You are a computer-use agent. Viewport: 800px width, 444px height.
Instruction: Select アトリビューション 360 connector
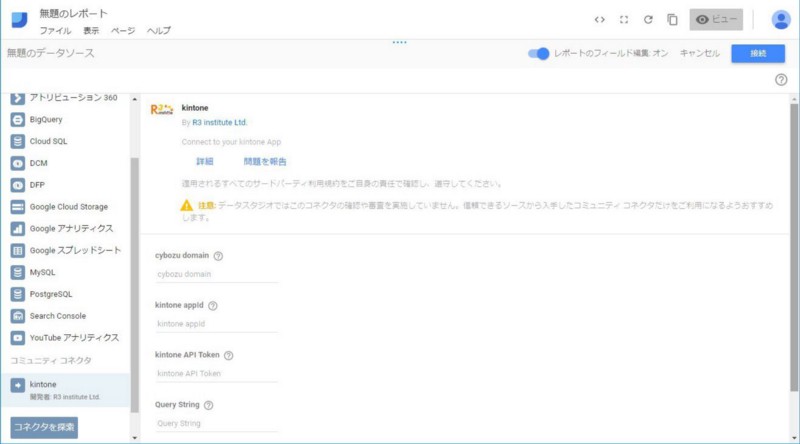tap(65, 97)
